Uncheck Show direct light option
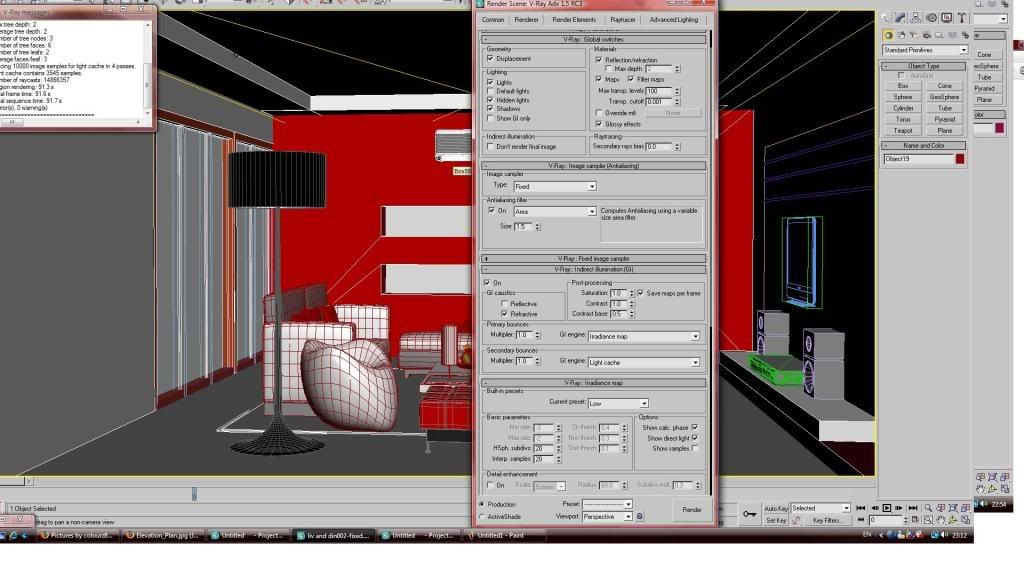 694,438
